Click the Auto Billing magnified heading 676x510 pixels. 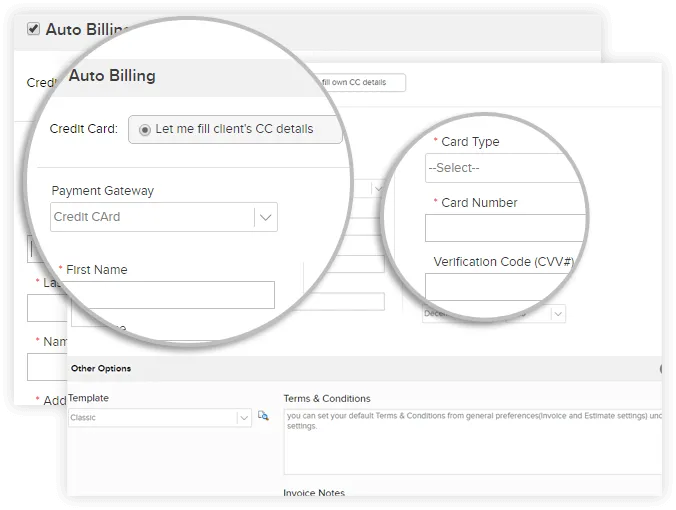click(x=112, y=76)
